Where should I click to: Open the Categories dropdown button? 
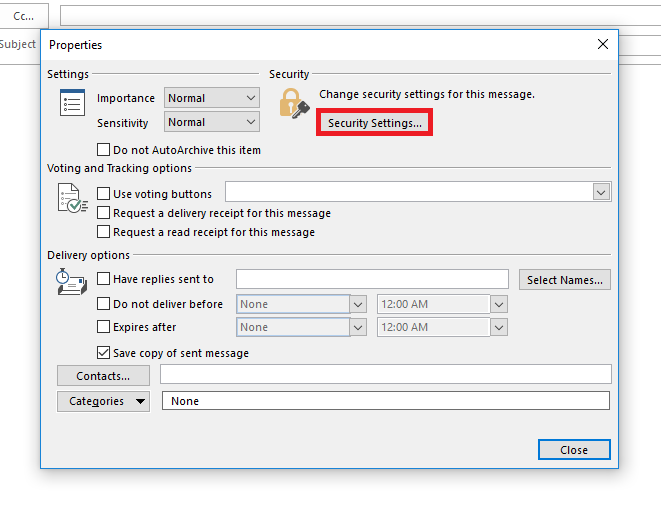coord(103,401)
